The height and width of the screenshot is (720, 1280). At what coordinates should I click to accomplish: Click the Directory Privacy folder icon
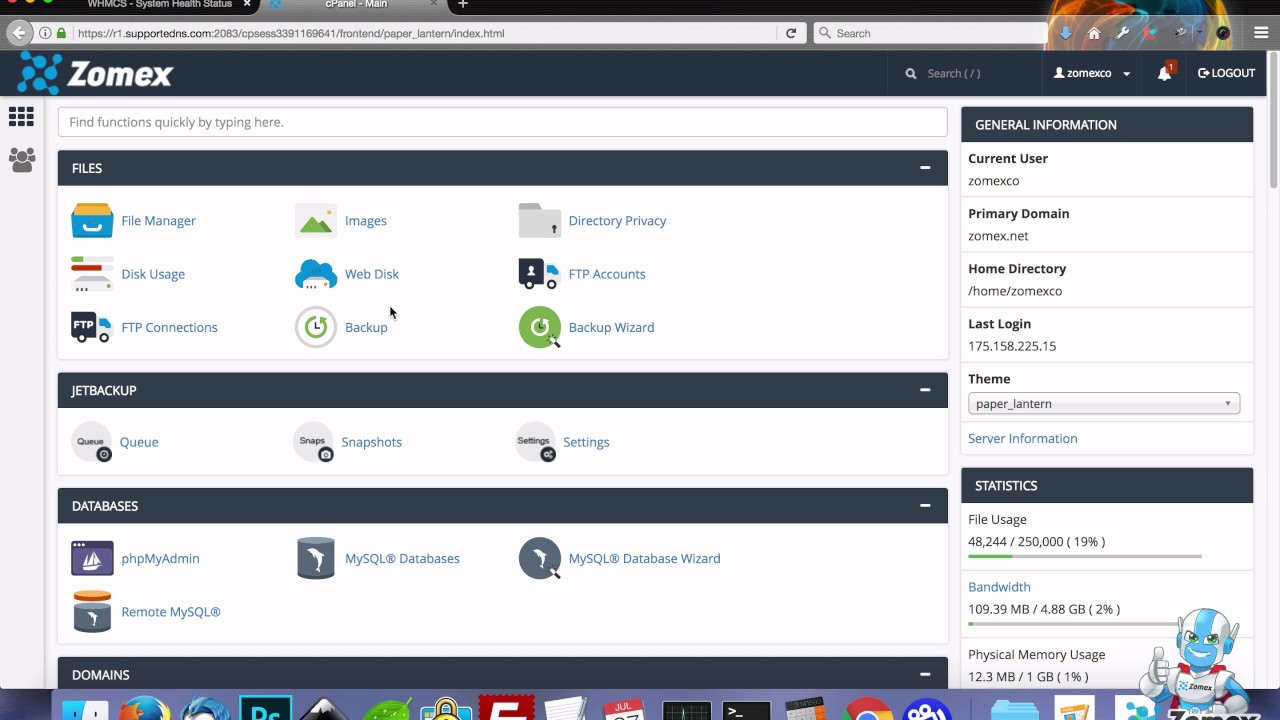pyautogui.click(x=539, y=220)
